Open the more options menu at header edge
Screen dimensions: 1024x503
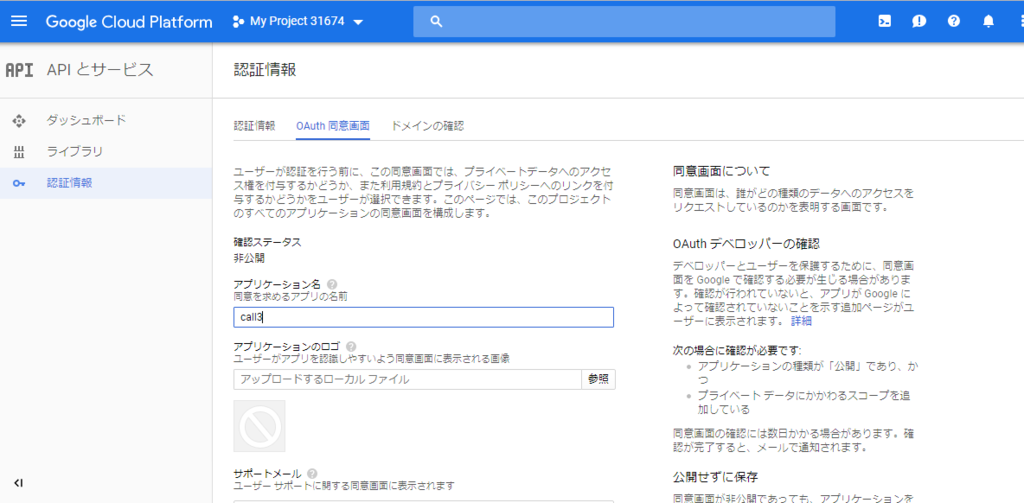1020,21
